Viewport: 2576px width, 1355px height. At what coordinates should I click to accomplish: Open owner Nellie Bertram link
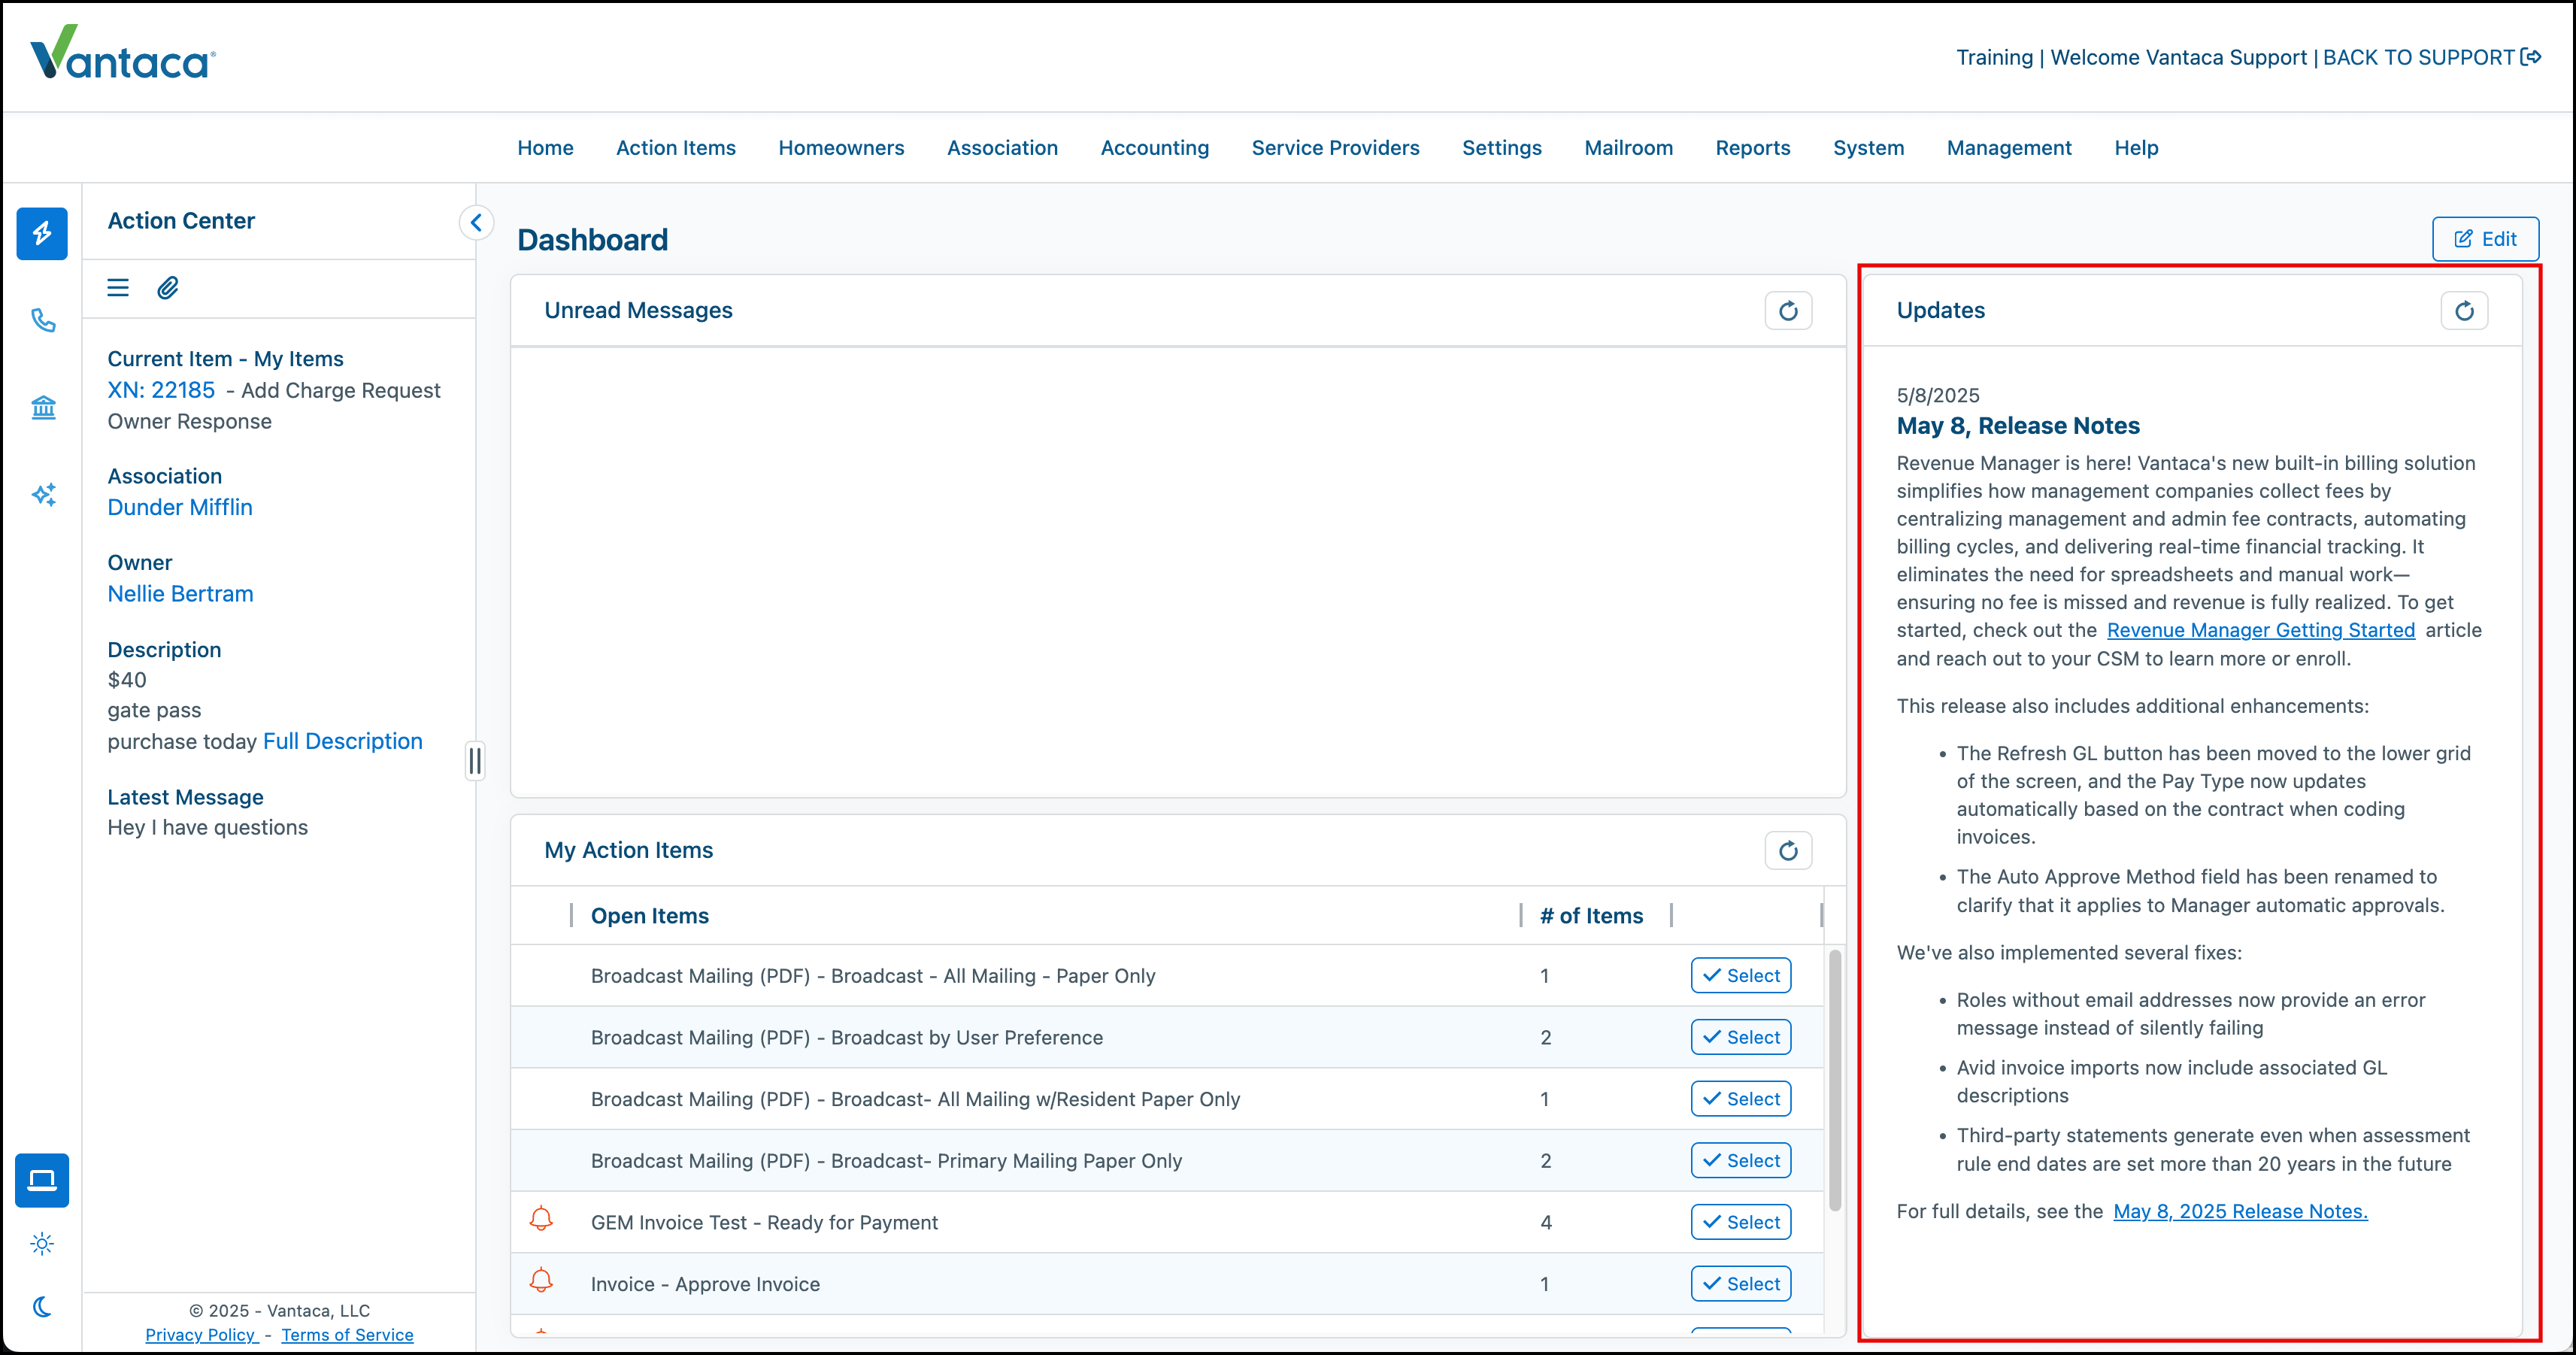click(x=180, y=594)
